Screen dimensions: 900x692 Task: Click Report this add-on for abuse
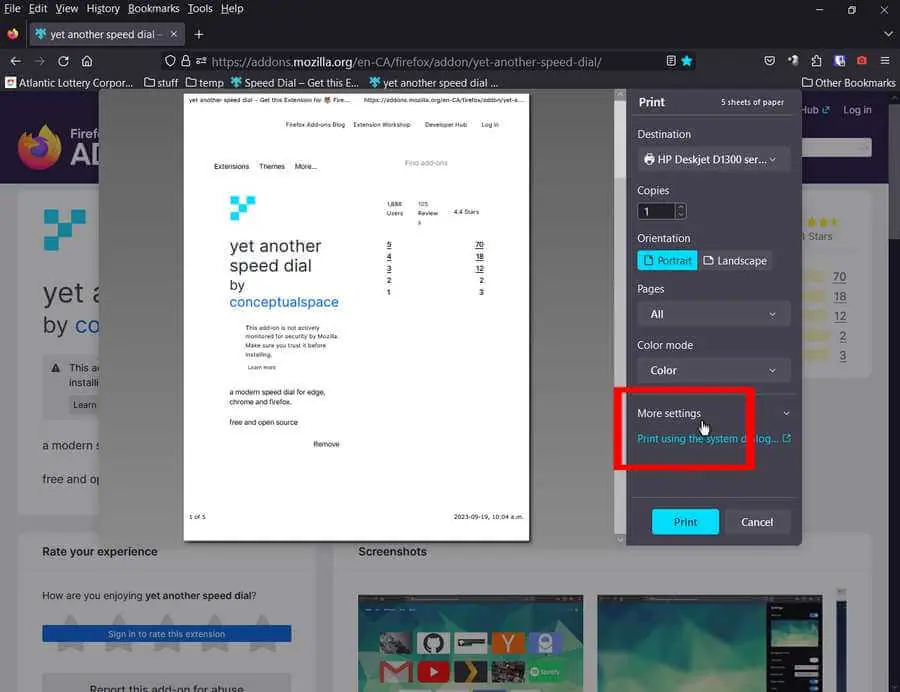166,687
